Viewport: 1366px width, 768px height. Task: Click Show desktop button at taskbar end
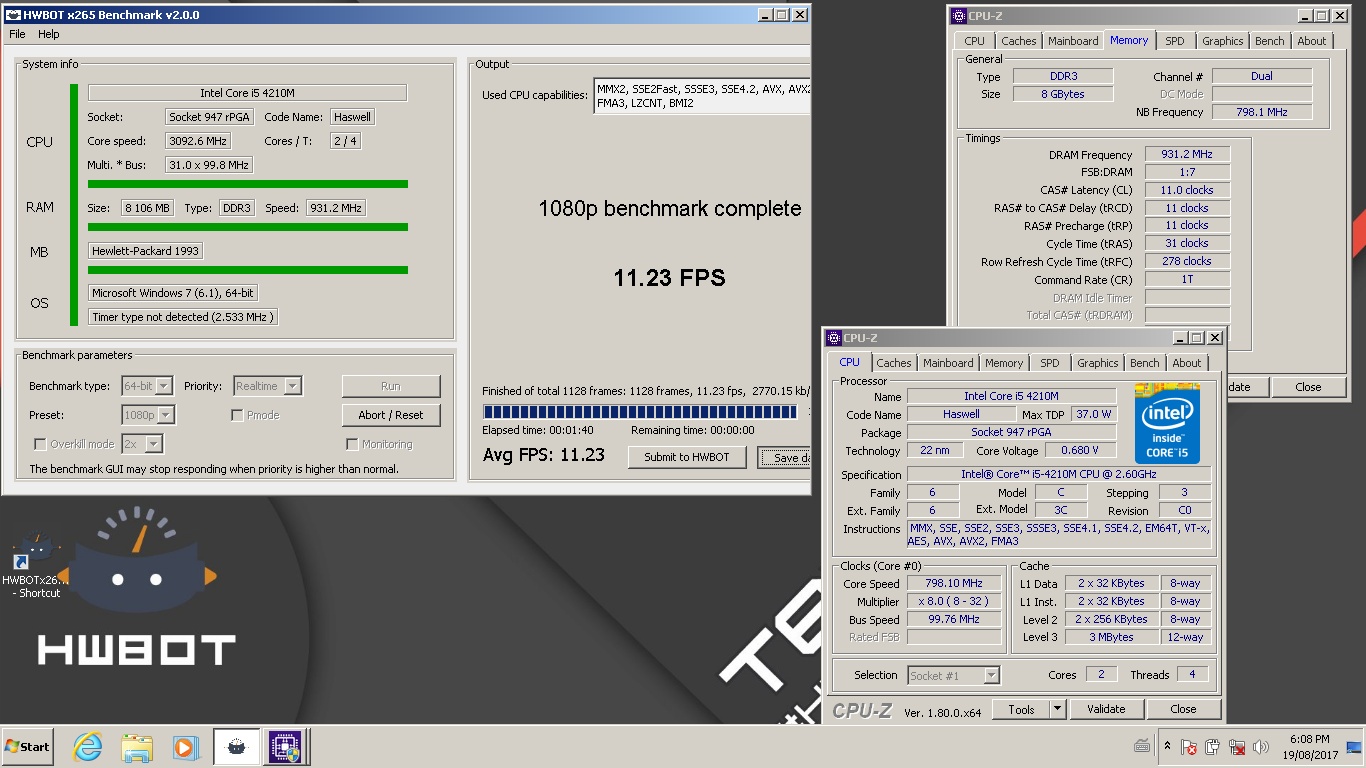click(x=1354, y=746)
